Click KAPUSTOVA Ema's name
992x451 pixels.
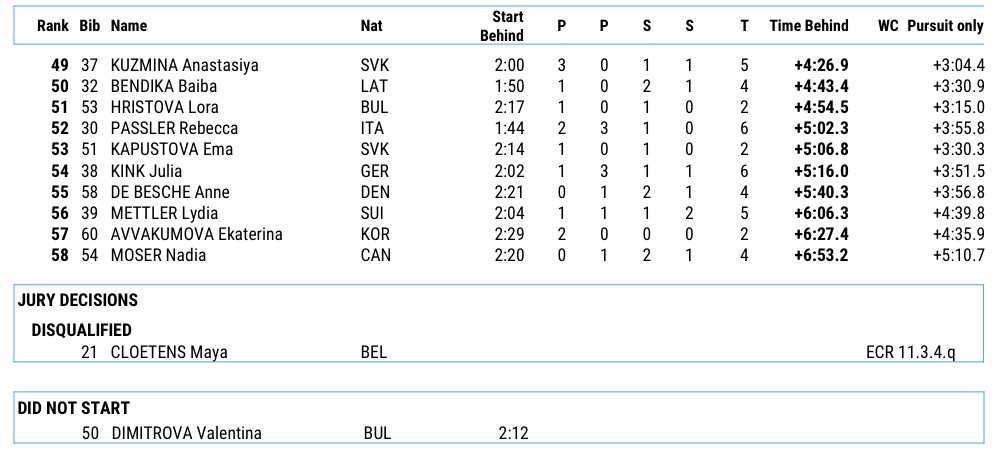(x=171, y=150)
